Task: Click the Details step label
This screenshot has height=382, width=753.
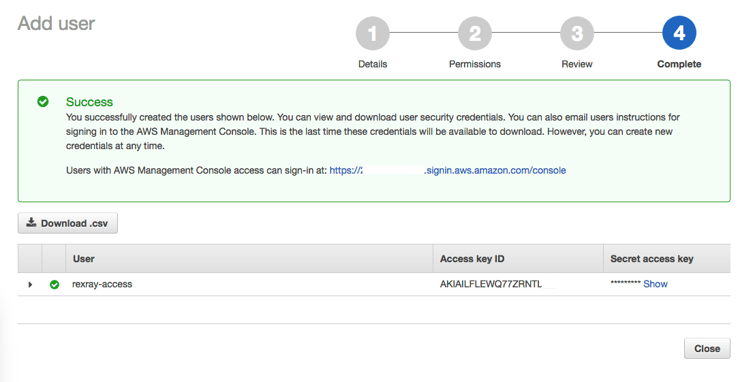Action: click(x=372, y=64)
